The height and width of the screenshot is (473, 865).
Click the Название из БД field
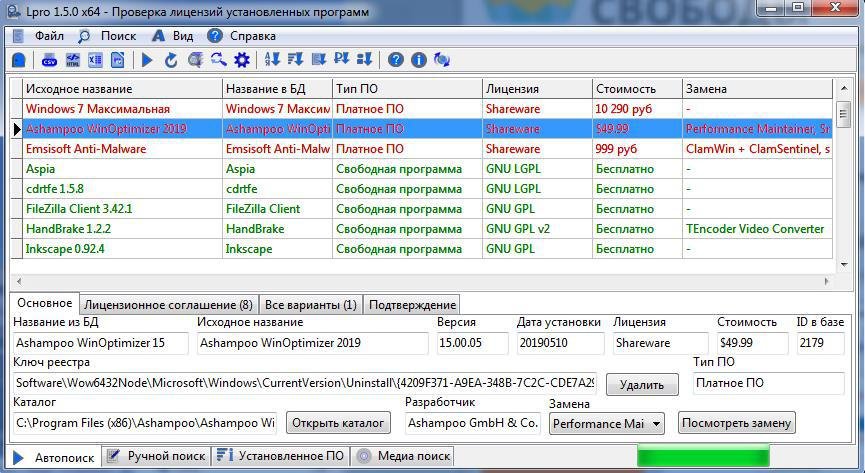[100, 343]
